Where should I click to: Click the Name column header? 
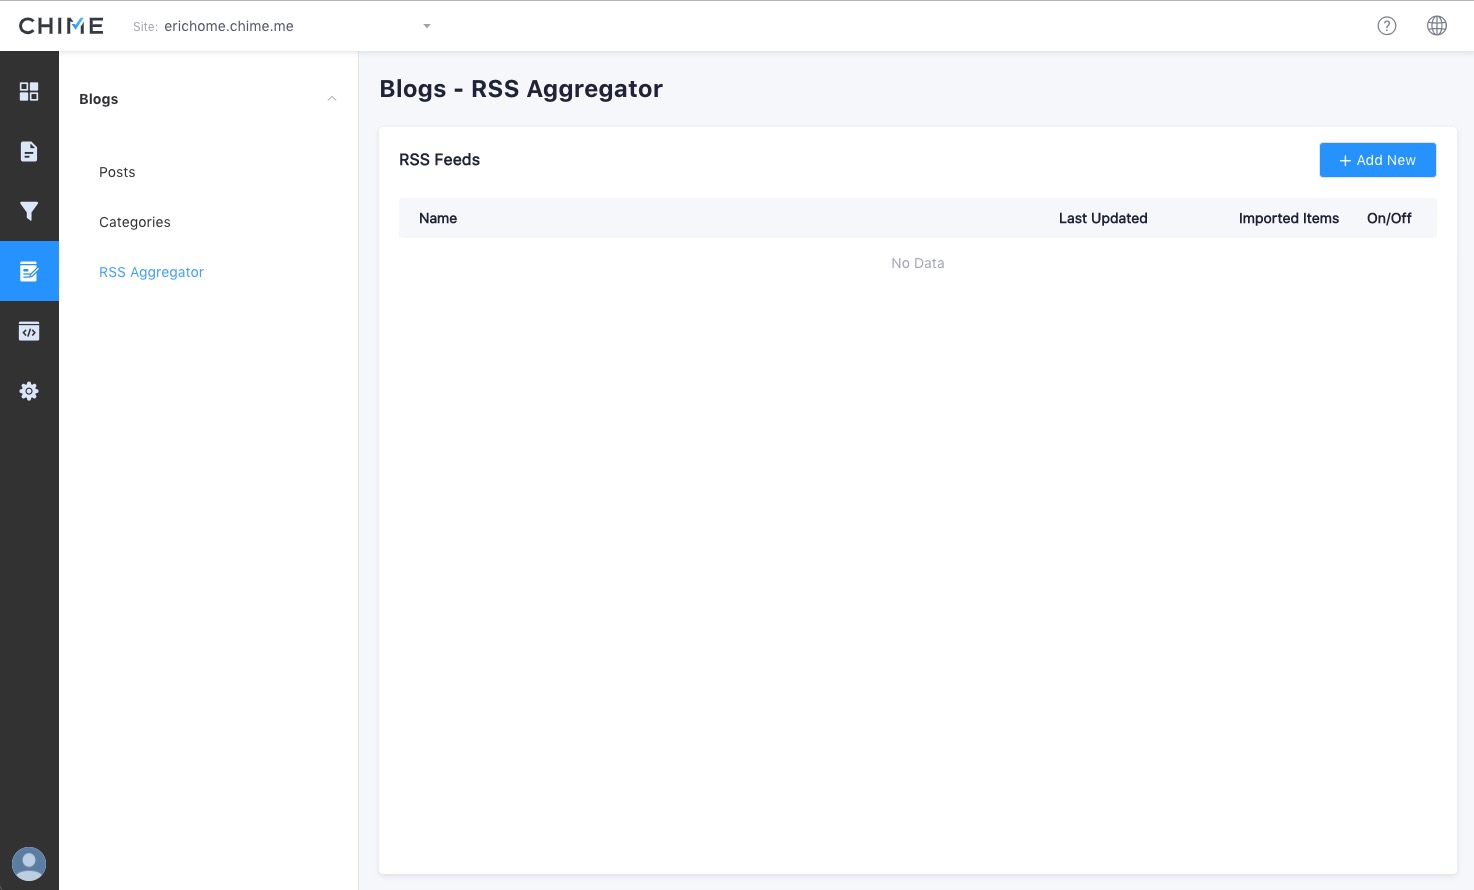click(438, 218)
